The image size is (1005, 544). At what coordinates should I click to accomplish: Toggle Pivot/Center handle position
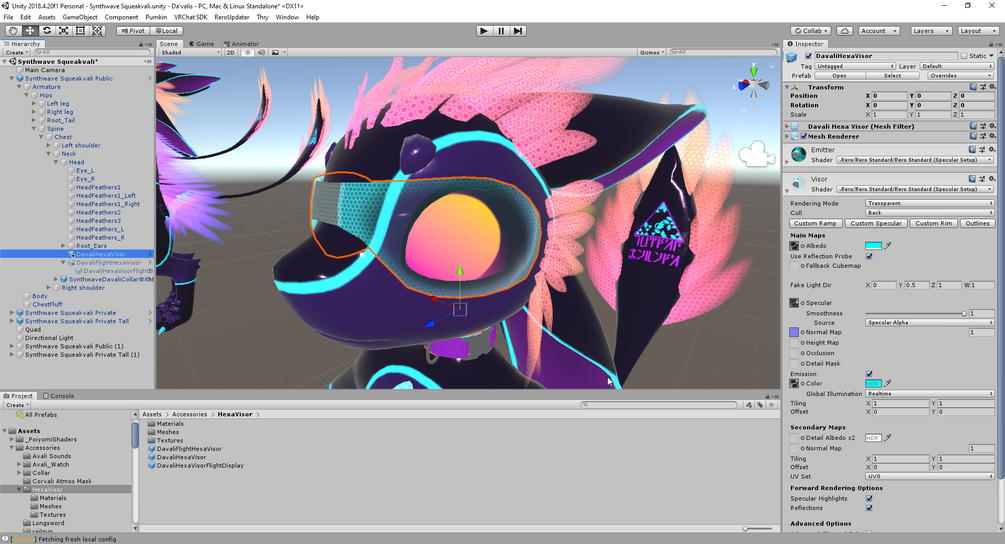(x=133, y=31)
